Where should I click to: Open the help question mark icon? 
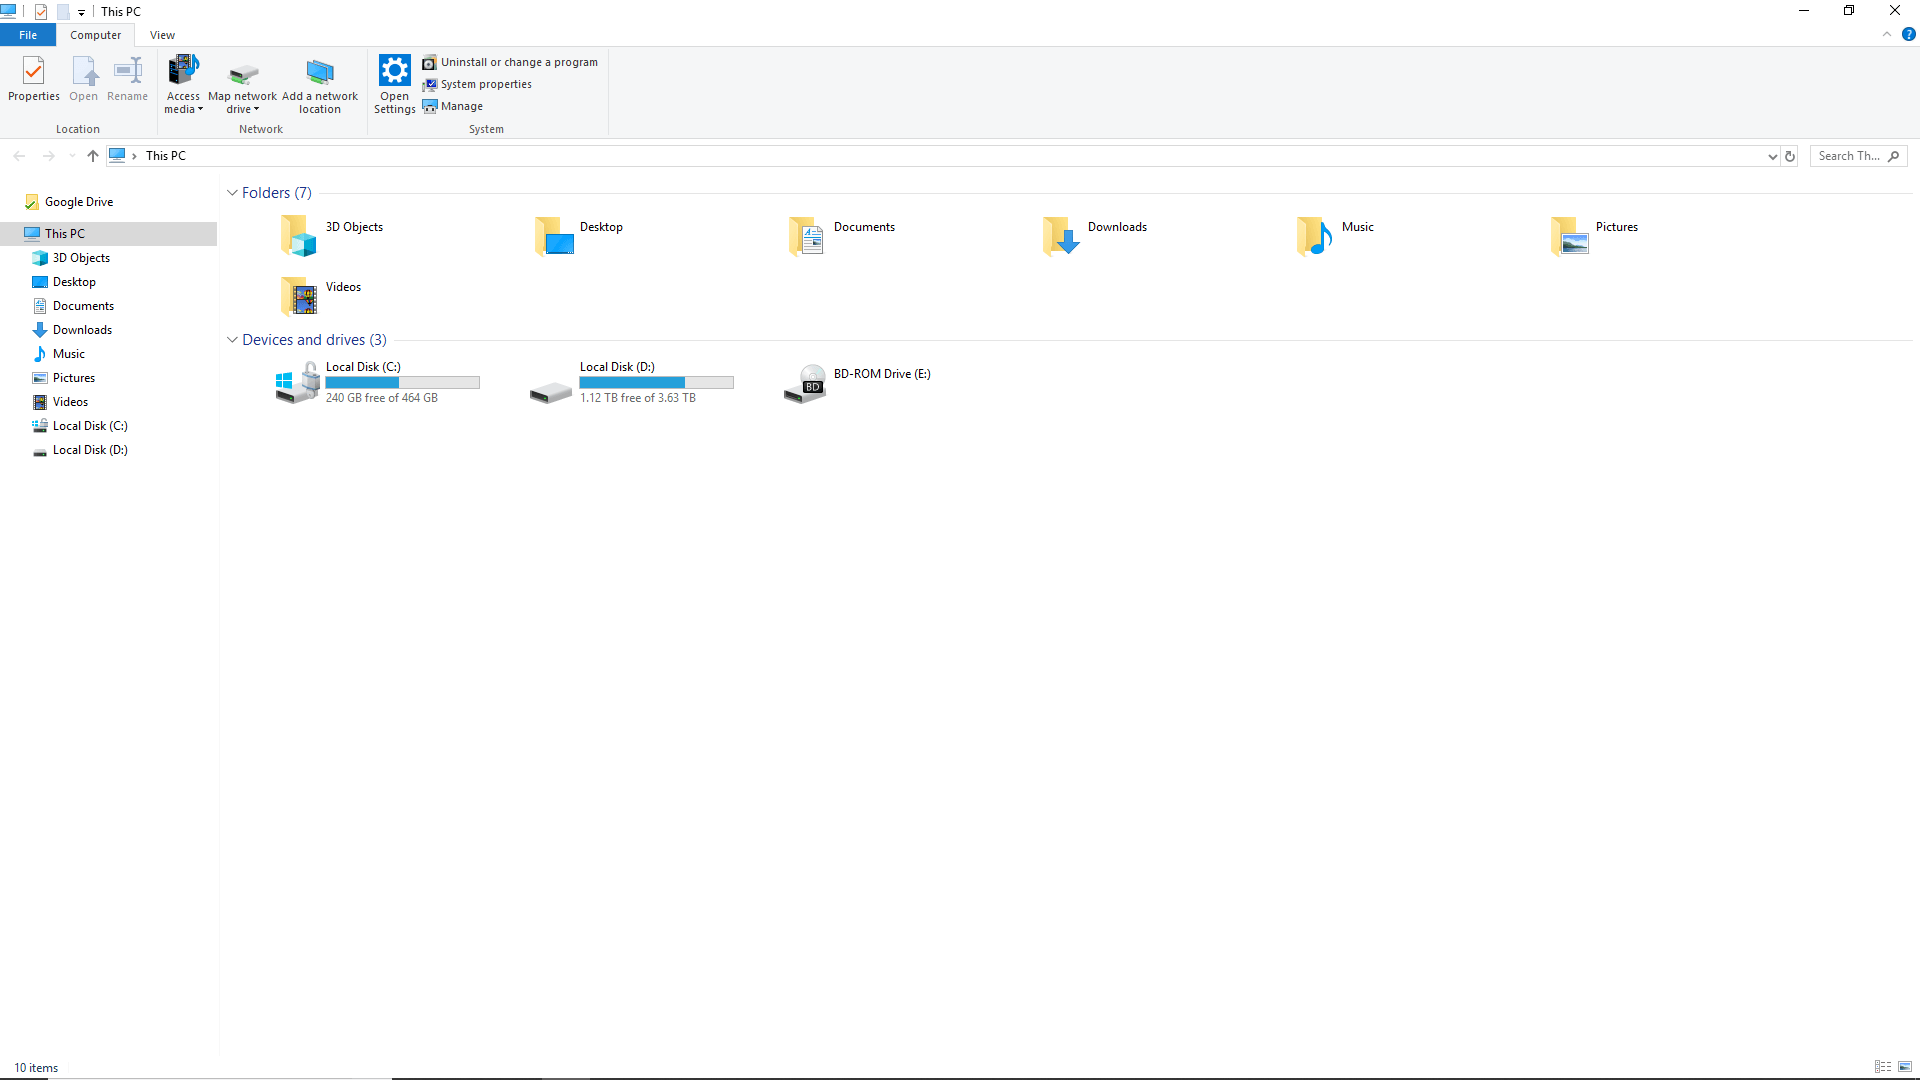coord(1908,34)
